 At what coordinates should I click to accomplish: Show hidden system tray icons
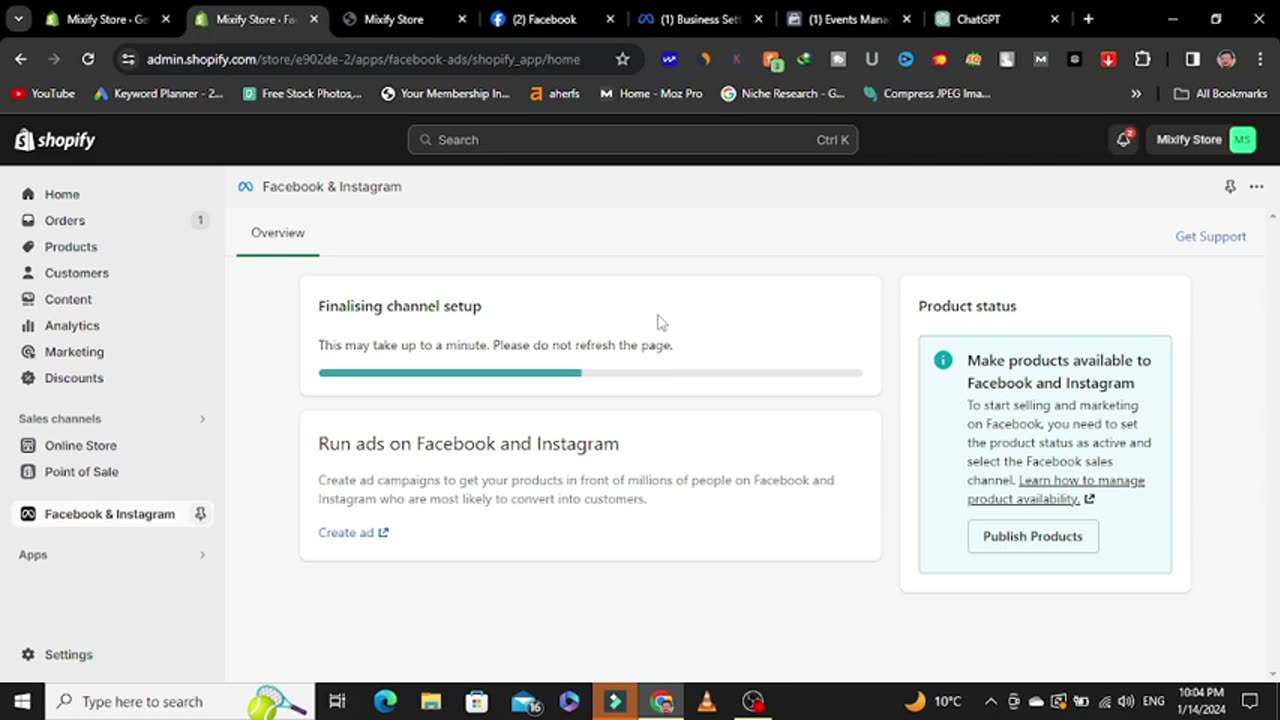coord(990,701)
